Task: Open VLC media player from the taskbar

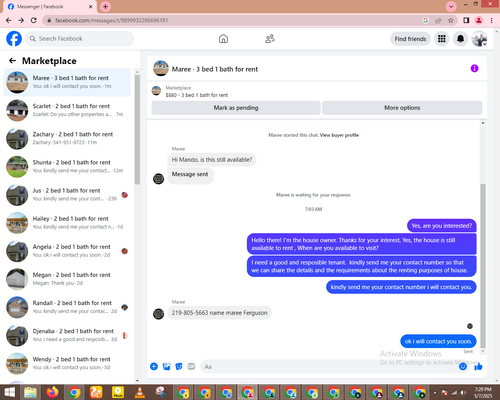Action: [x=140, y=392]
